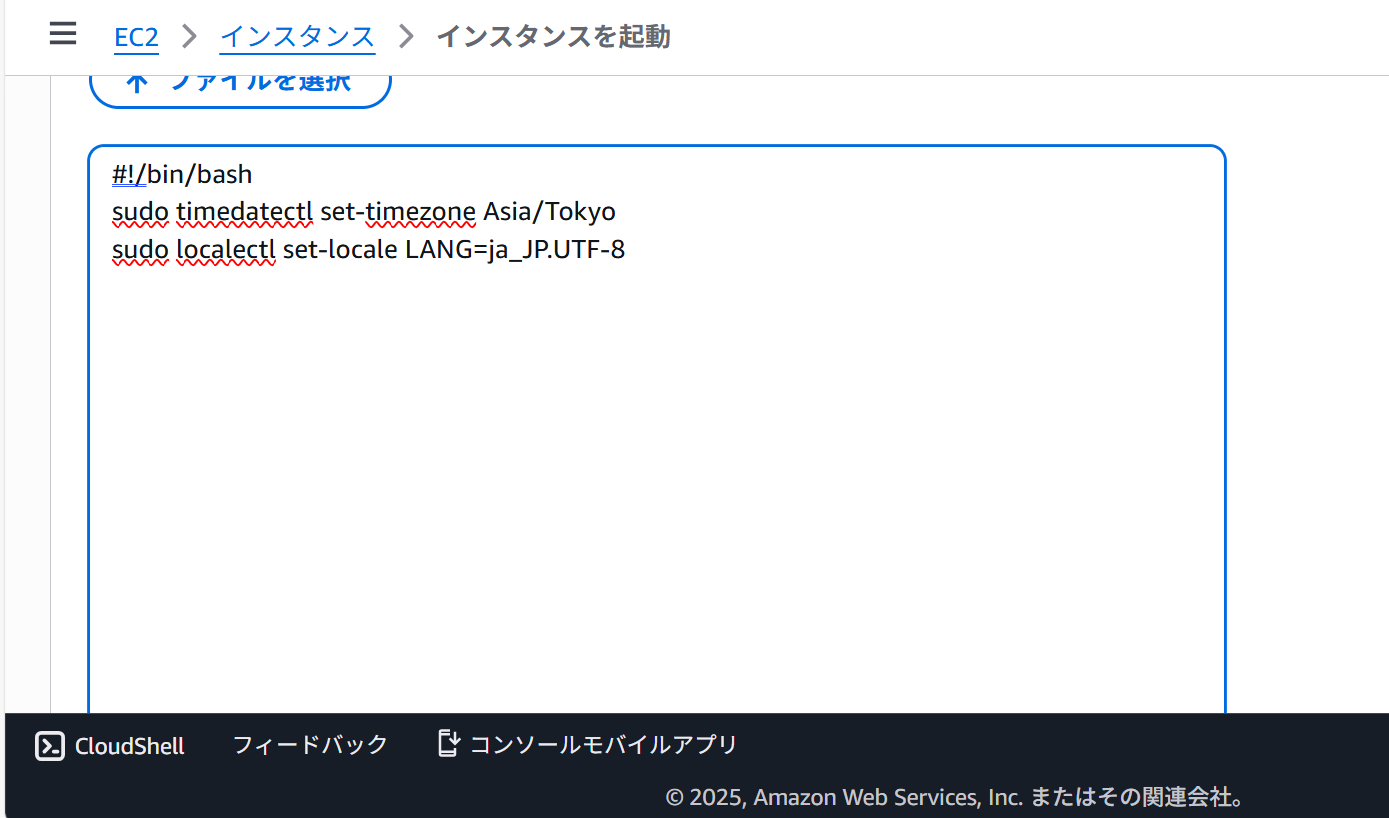This screenshot has height=818, width=1389.
Task: Open the hamburger navigation menu
Action: click(x=62, y=33)
